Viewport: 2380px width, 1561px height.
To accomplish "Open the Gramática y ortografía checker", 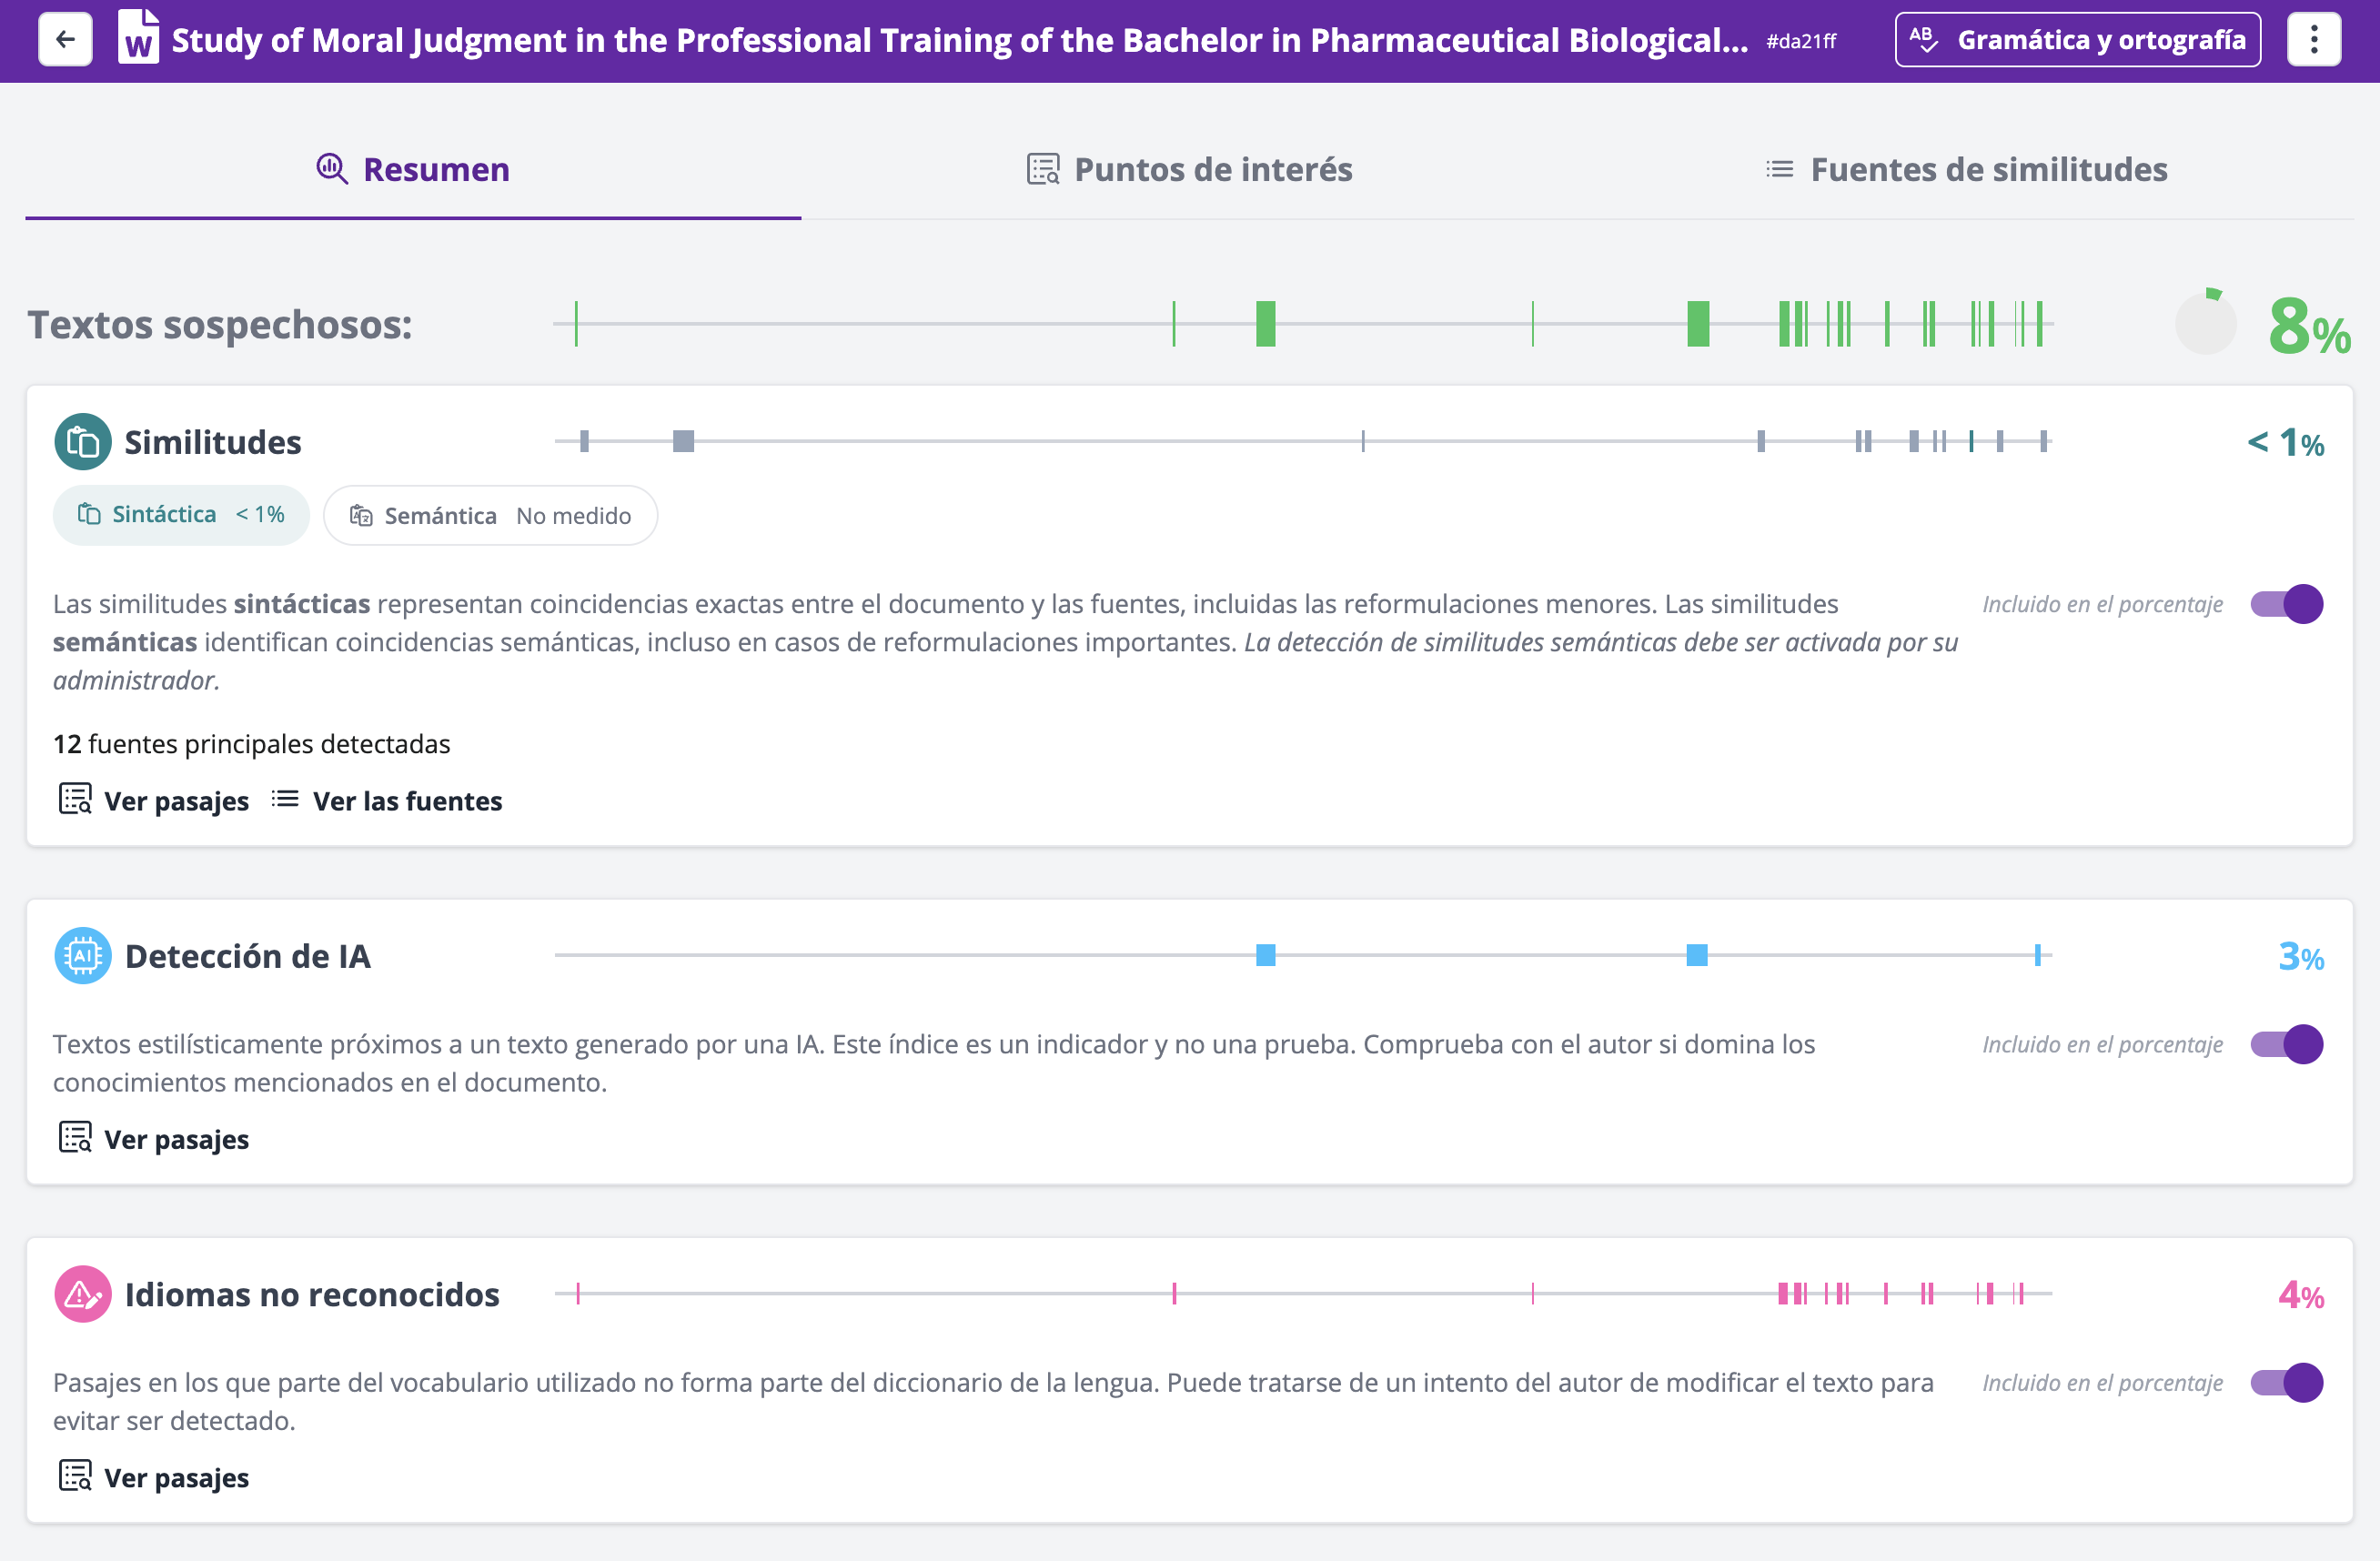I will click(2077, 40).
